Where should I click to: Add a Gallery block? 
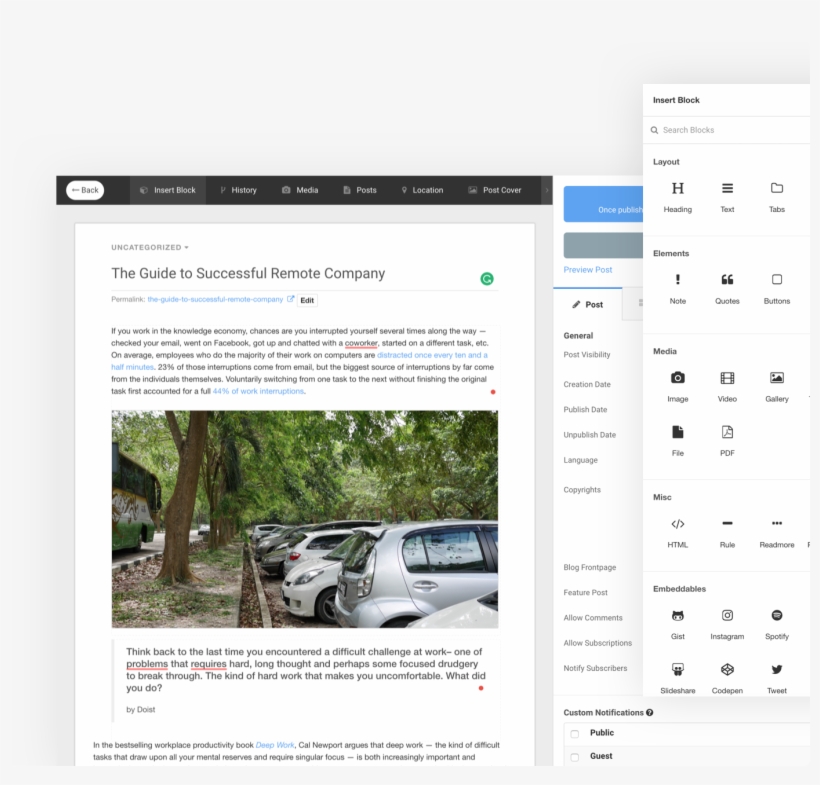pos(777,386)
